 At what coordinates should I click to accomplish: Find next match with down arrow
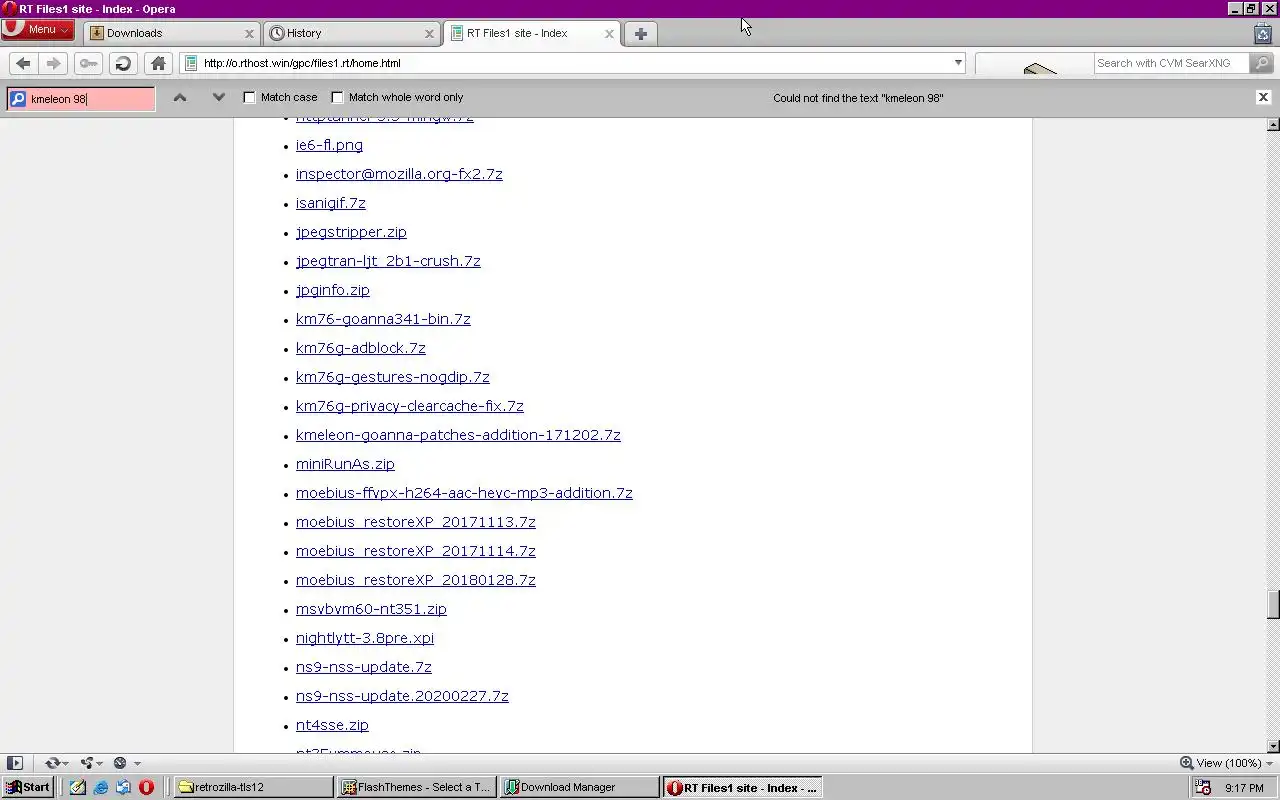click(x=219, y=97)
